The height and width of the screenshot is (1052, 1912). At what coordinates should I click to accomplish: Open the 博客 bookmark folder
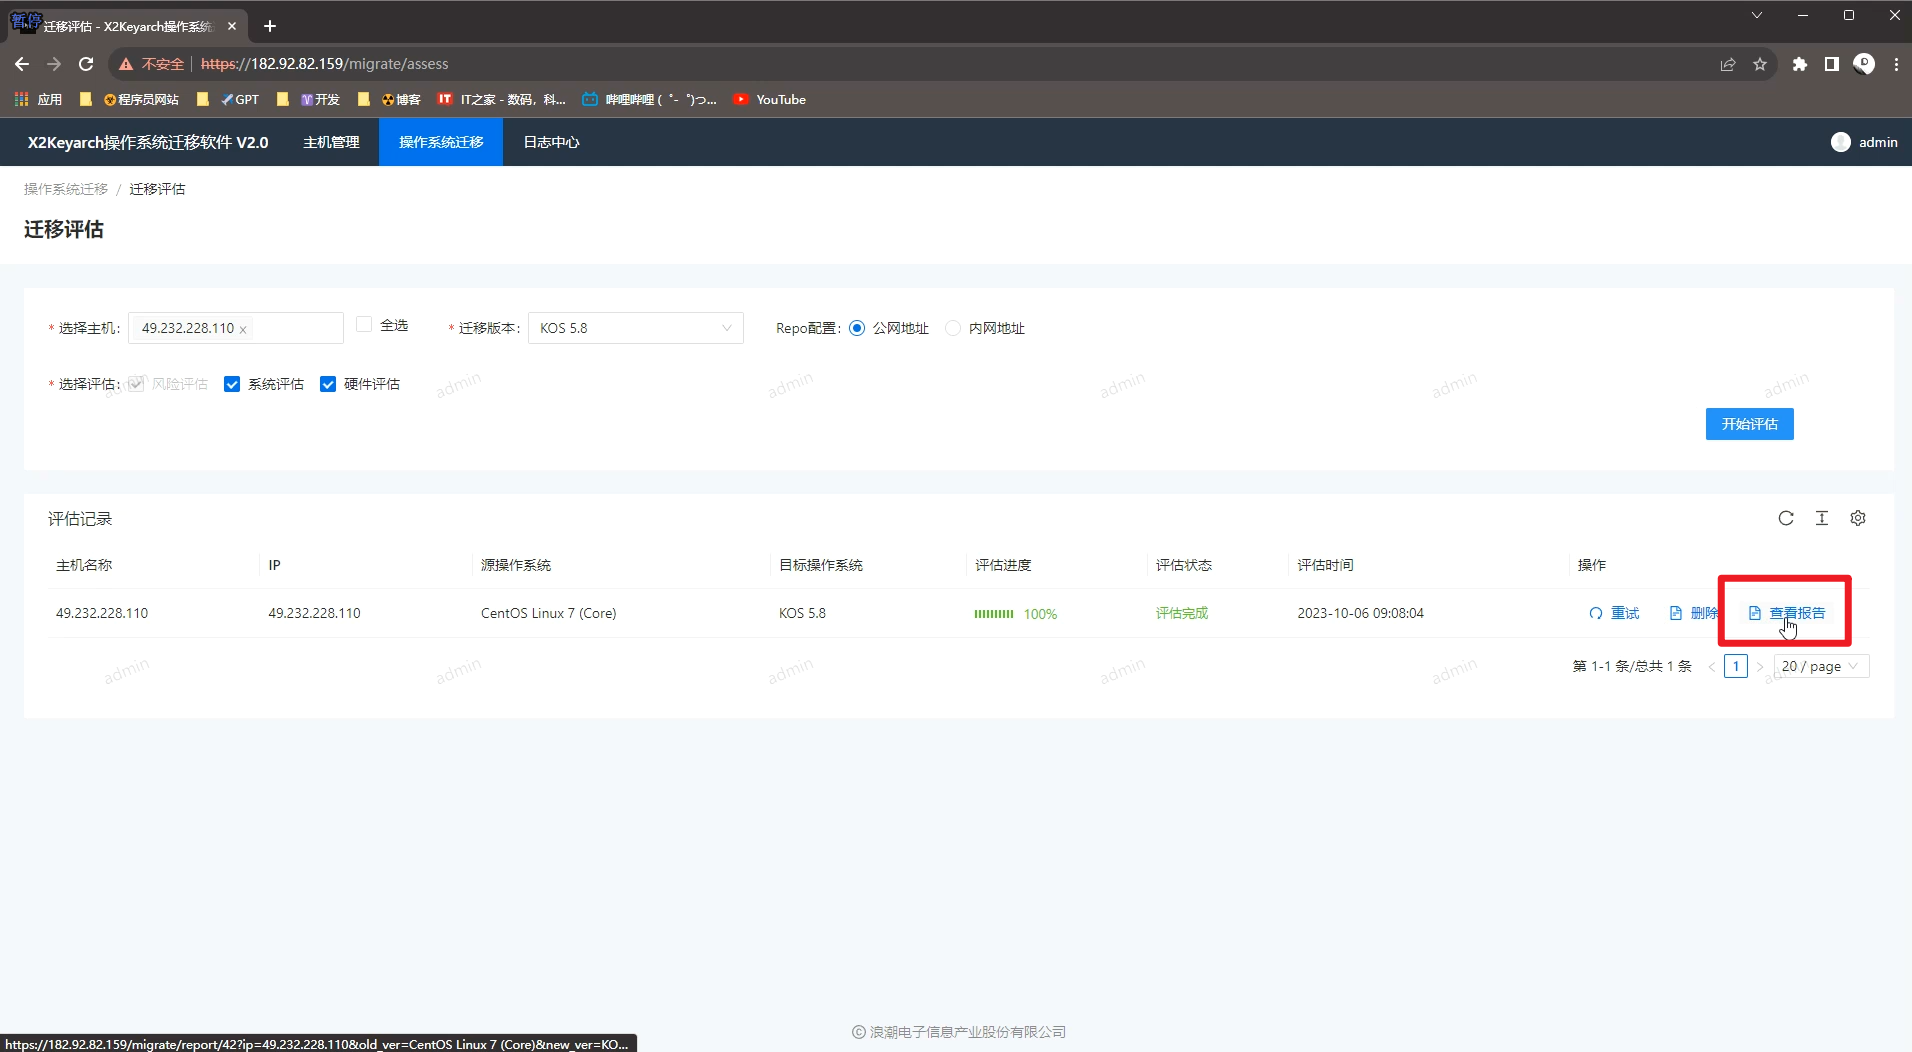click(x=389, y=99)
